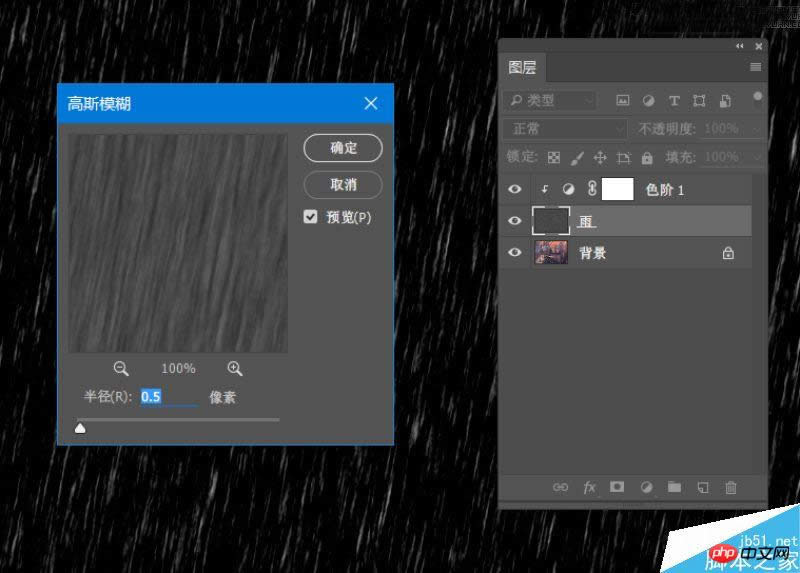Screen dimensions: 800x573
Task: Hide the 雨 layer
Action: point(515,221)
